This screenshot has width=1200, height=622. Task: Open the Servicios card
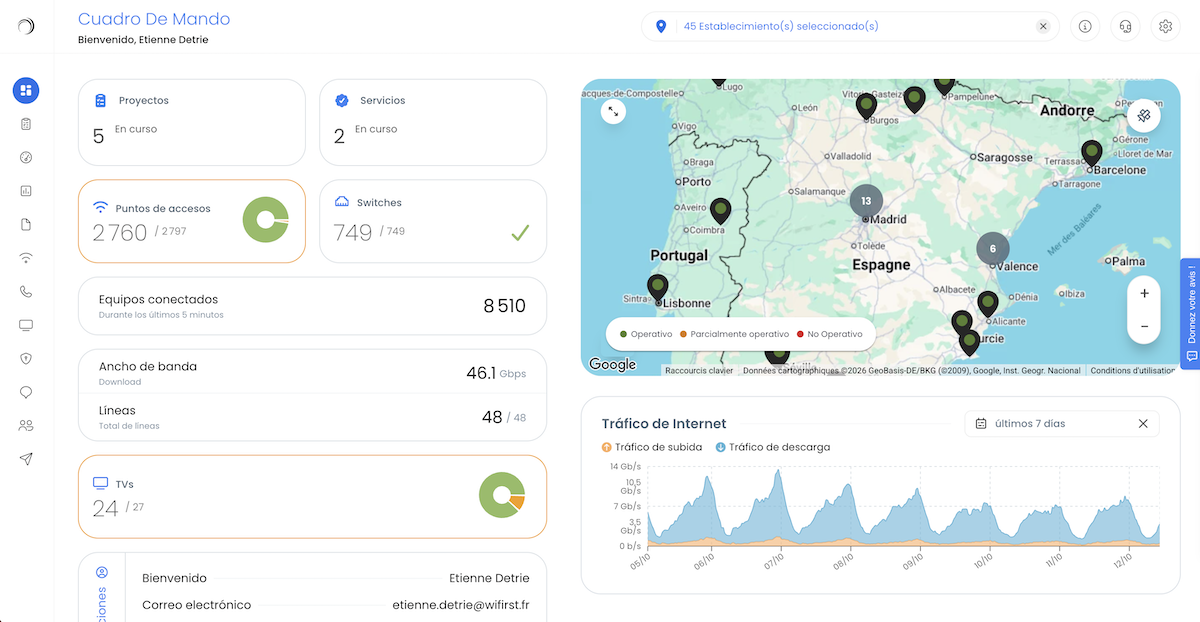click(433, 122)
